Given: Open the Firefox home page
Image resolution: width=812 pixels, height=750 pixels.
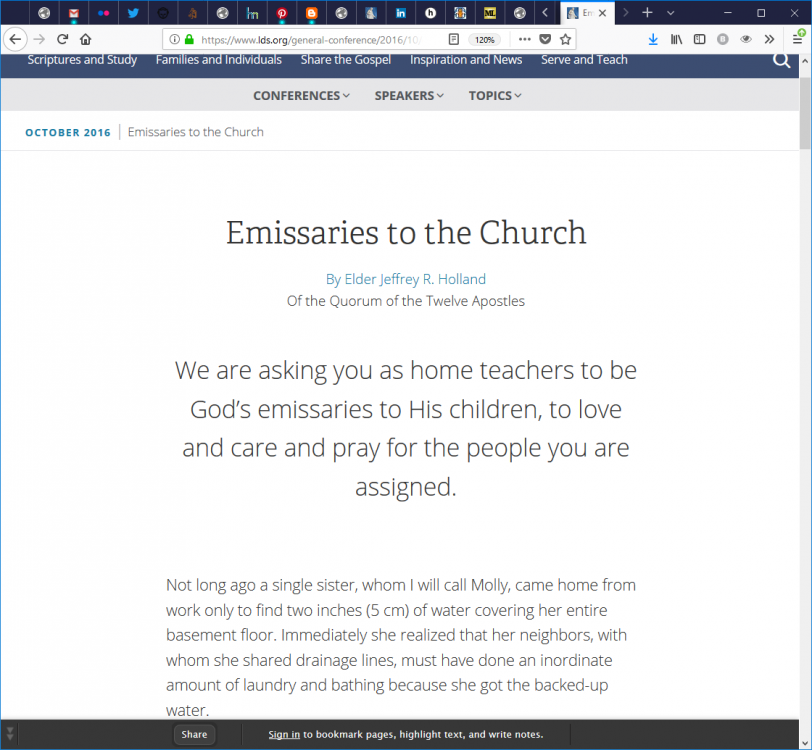Looking at the screenshot, I should point(85,39).
